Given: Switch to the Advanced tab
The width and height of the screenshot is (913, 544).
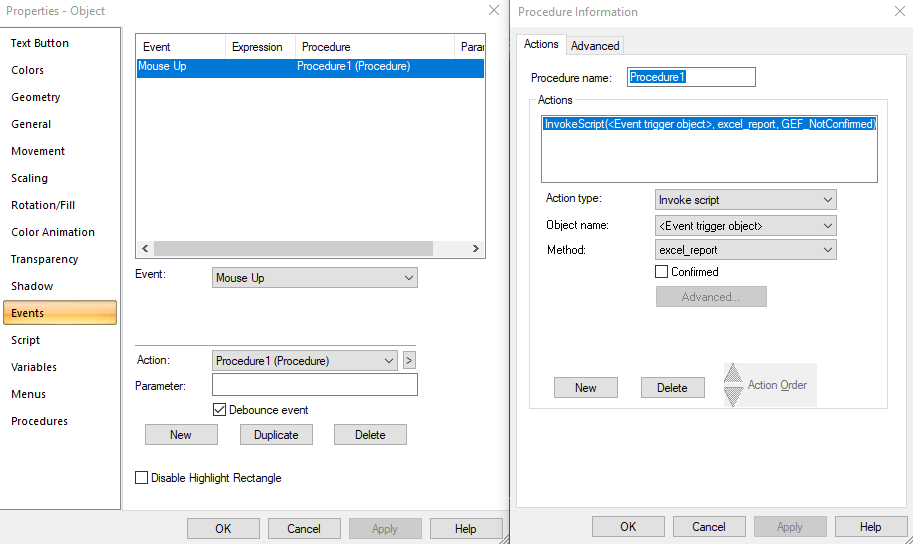Looking at the screenshot, I should 595,45.
